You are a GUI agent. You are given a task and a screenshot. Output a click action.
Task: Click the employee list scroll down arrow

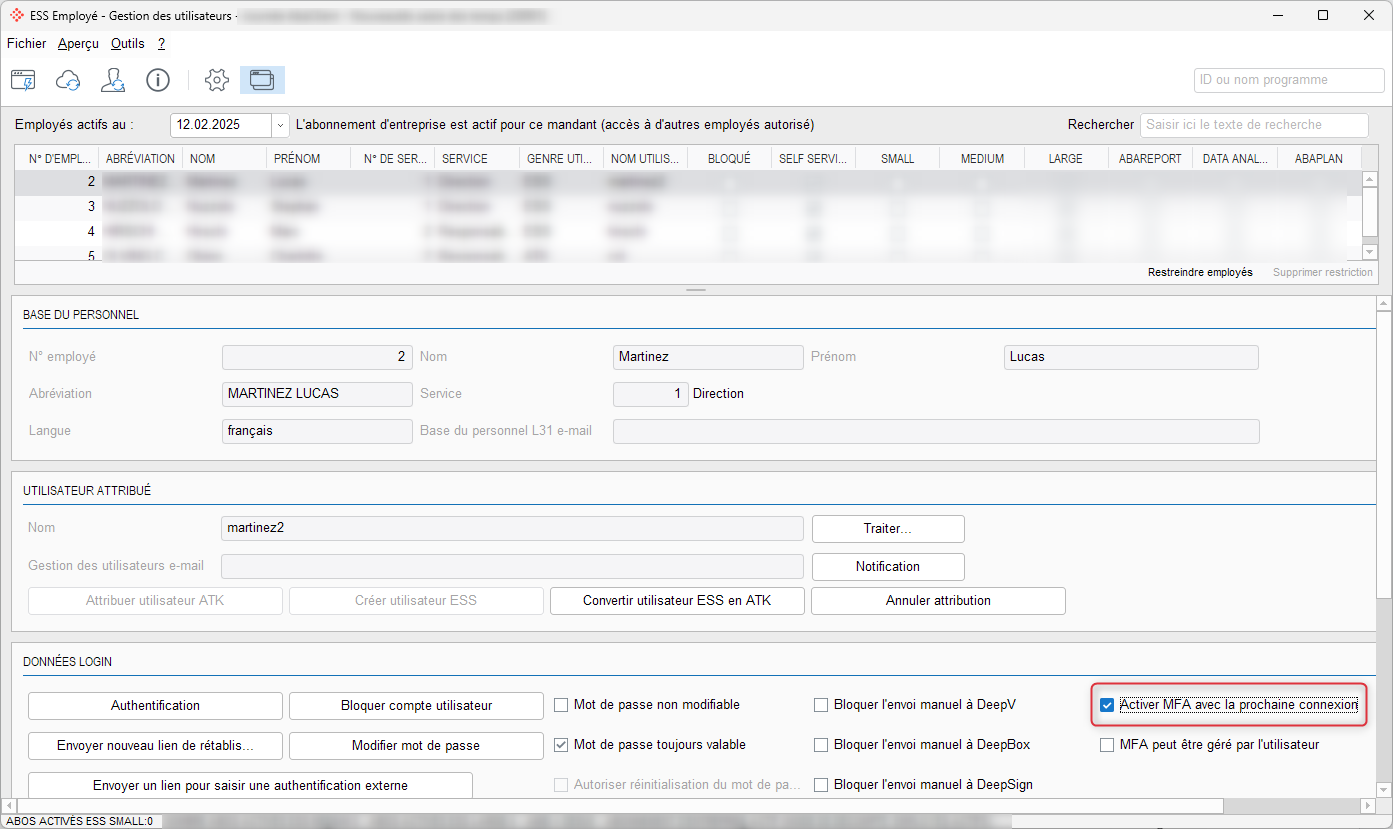click(1369, 252)
